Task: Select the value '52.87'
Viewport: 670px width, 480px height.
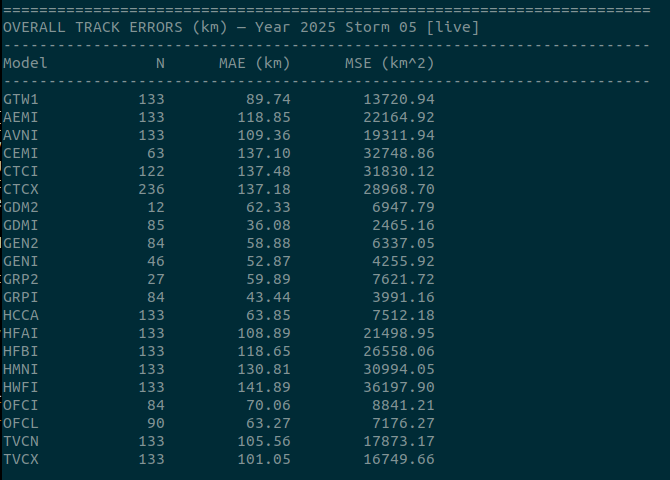Action: click(268, 261)
